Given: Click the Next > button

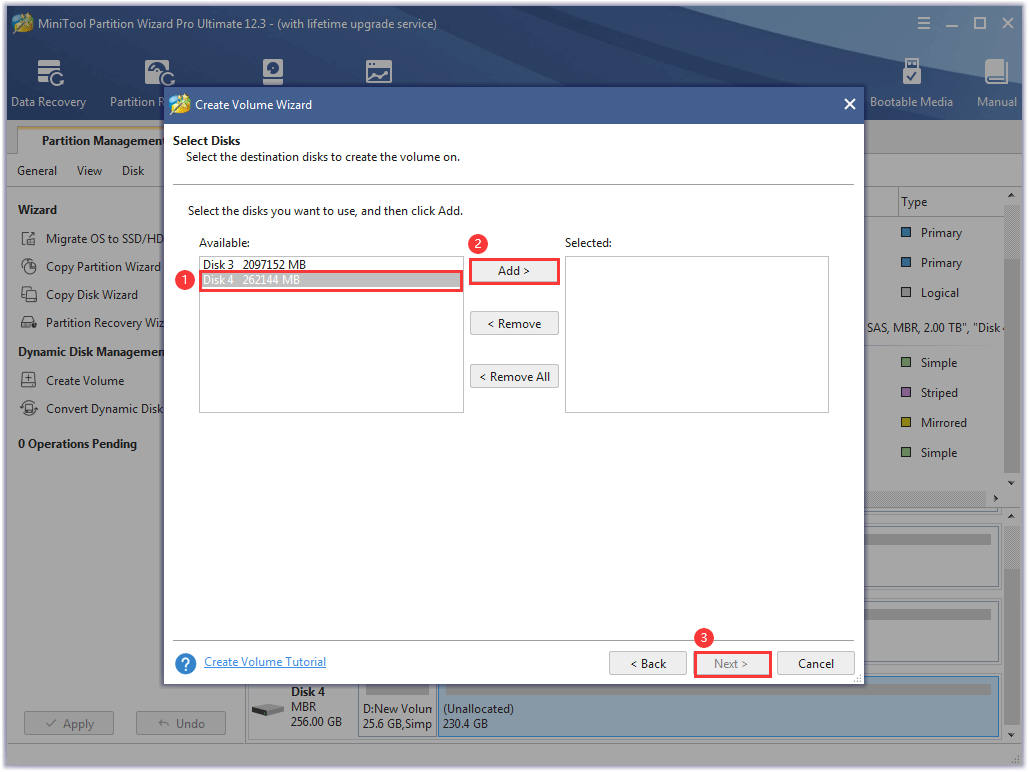Looking at the screenshot, I should 732,664.
